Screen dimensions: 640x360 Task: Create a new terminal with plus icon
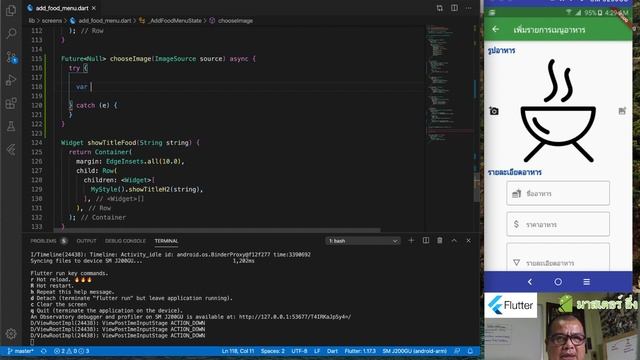(x=411, y=241)
